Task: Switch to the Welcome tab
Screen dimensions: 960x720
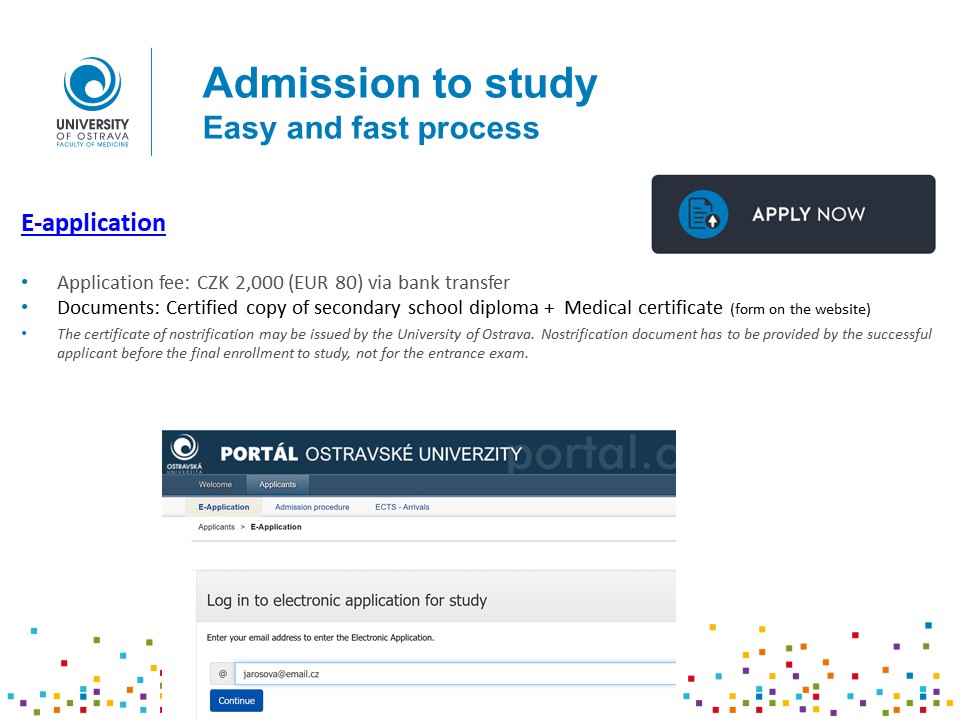Action: tap(215, 485)
